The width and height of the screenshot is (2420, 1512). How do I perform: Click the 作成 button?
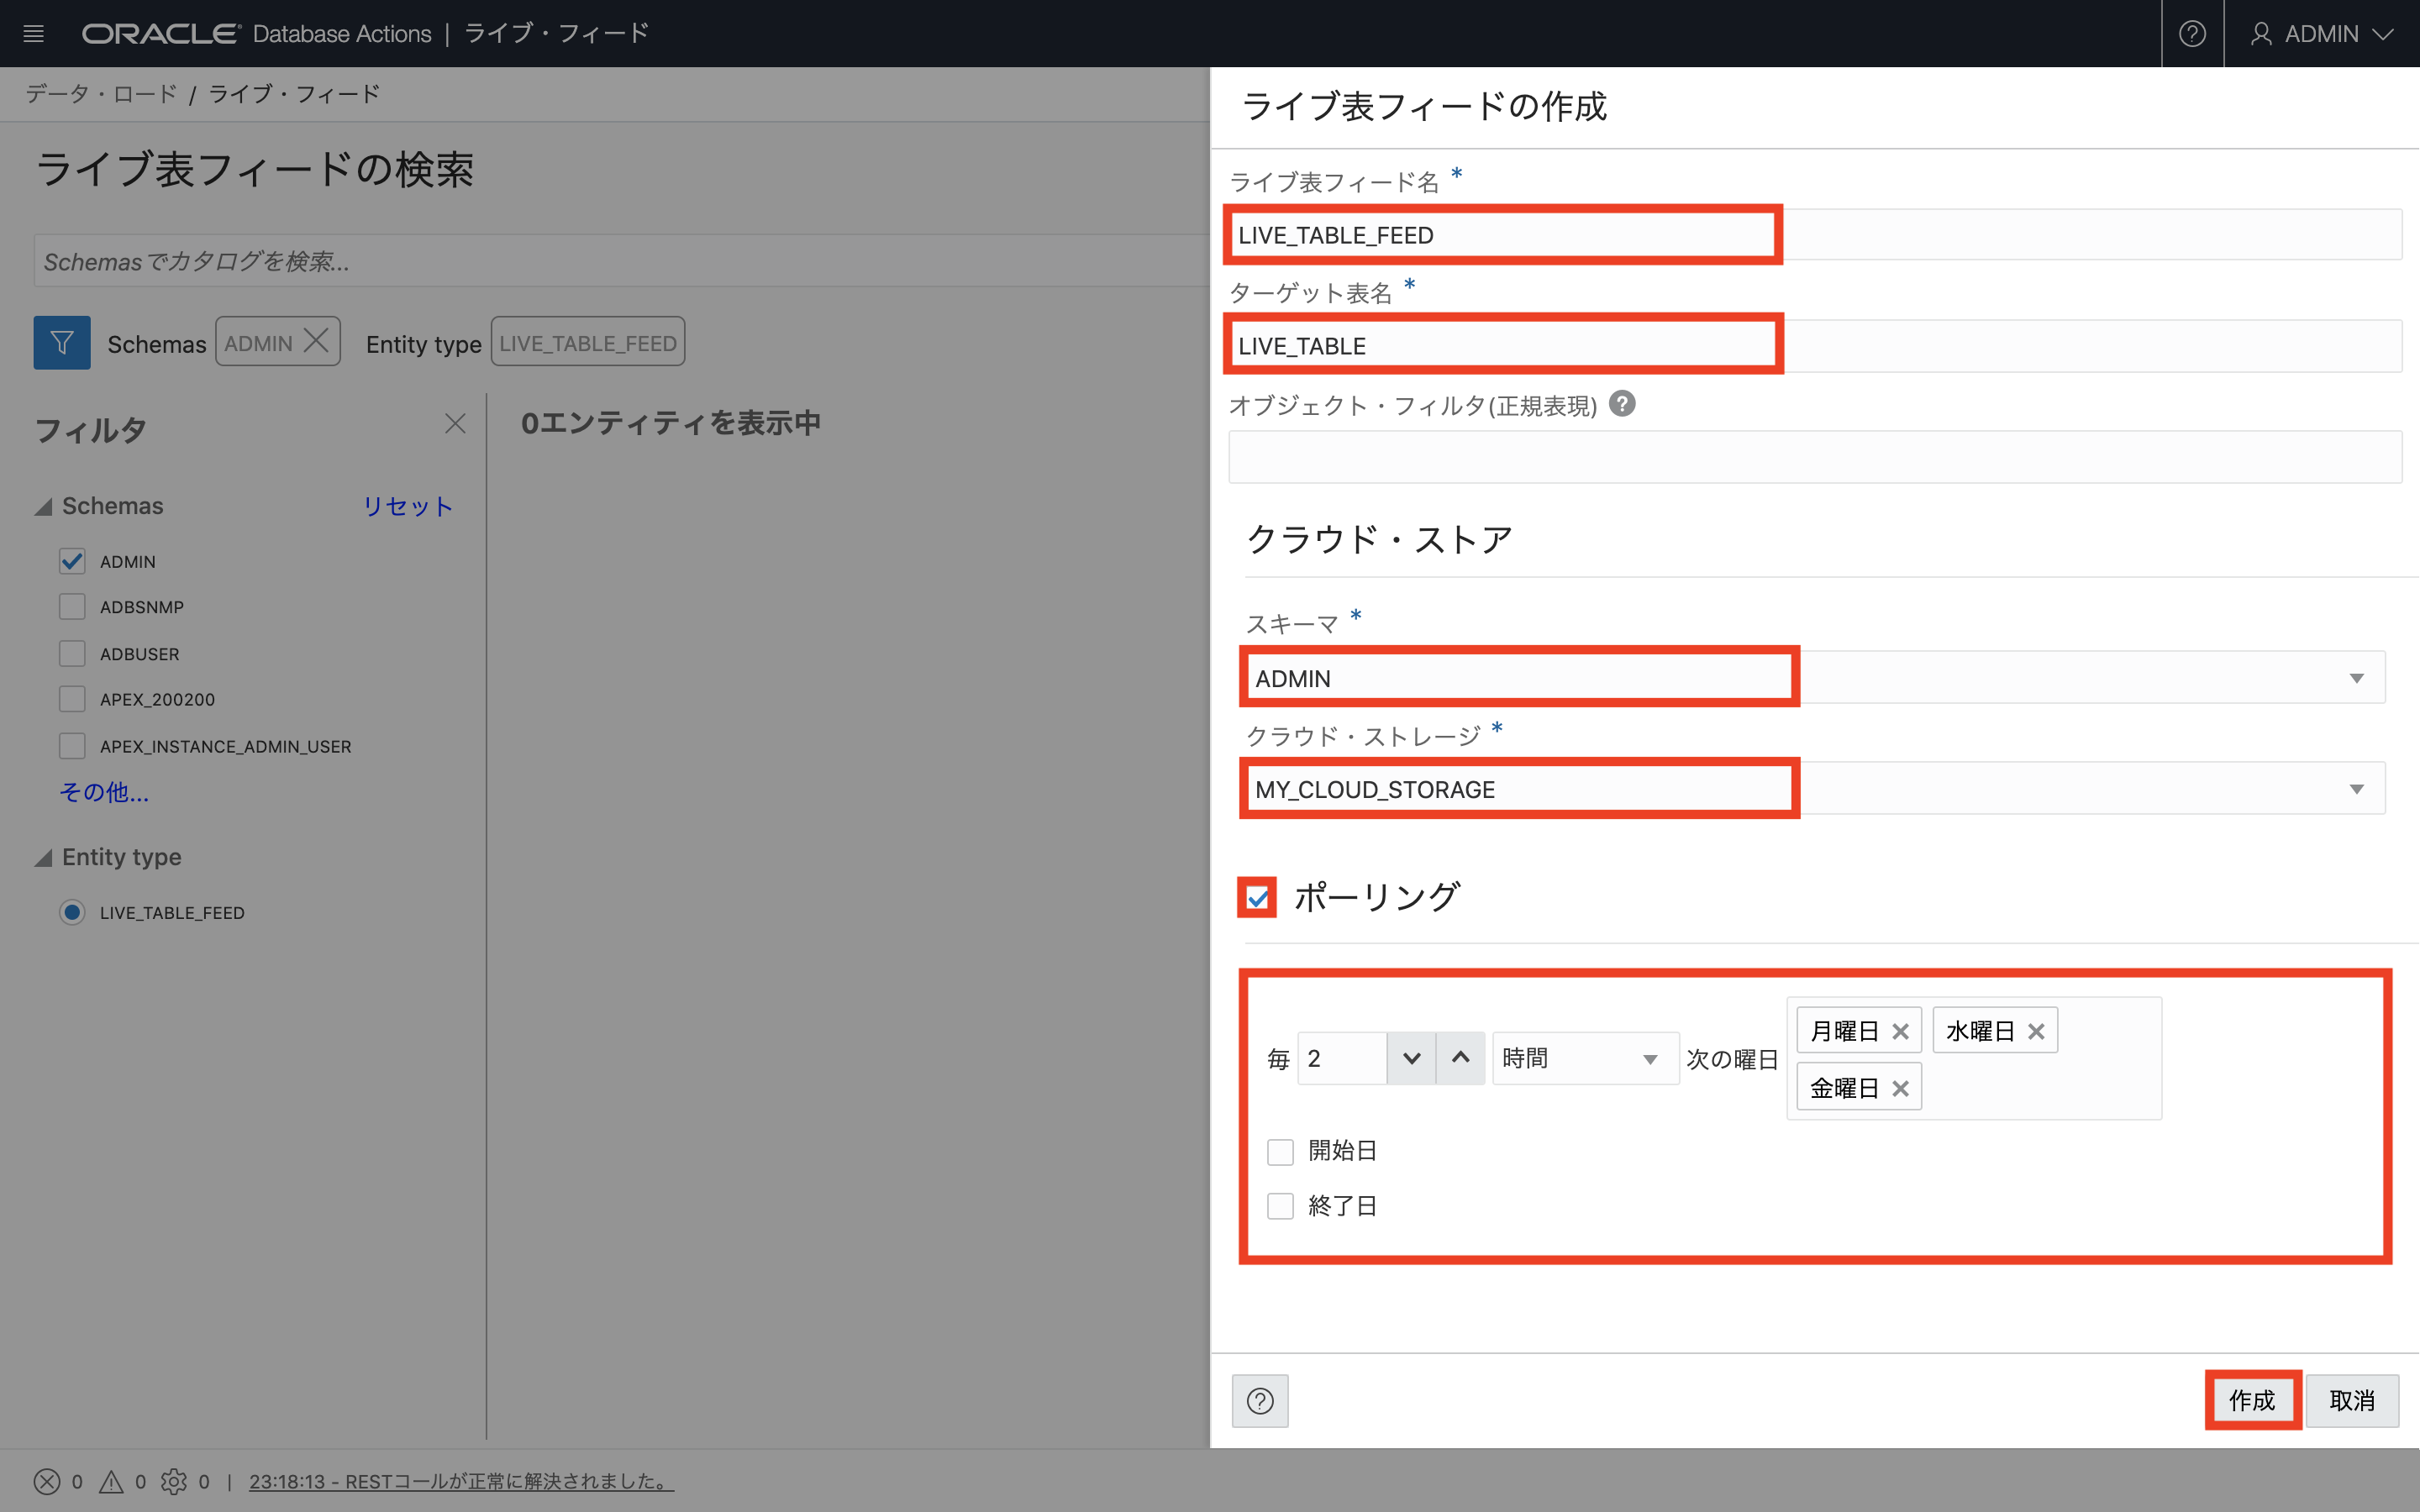[2252, 1400]
